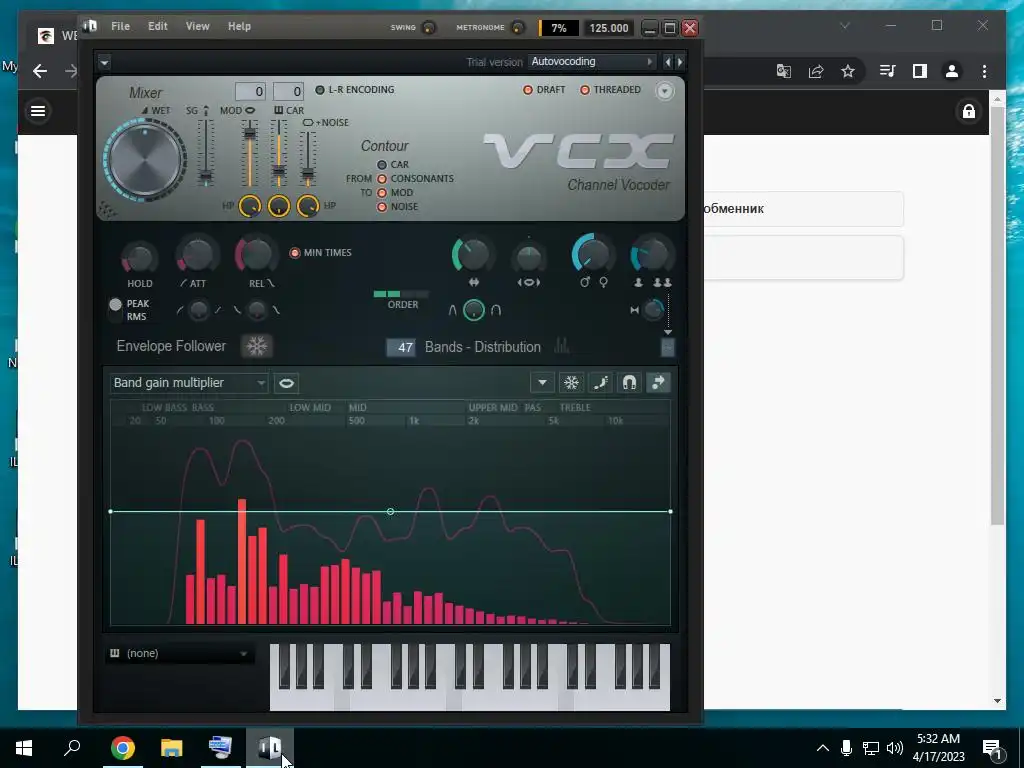Click the browser hamburger menu icon

pos(38,111)
